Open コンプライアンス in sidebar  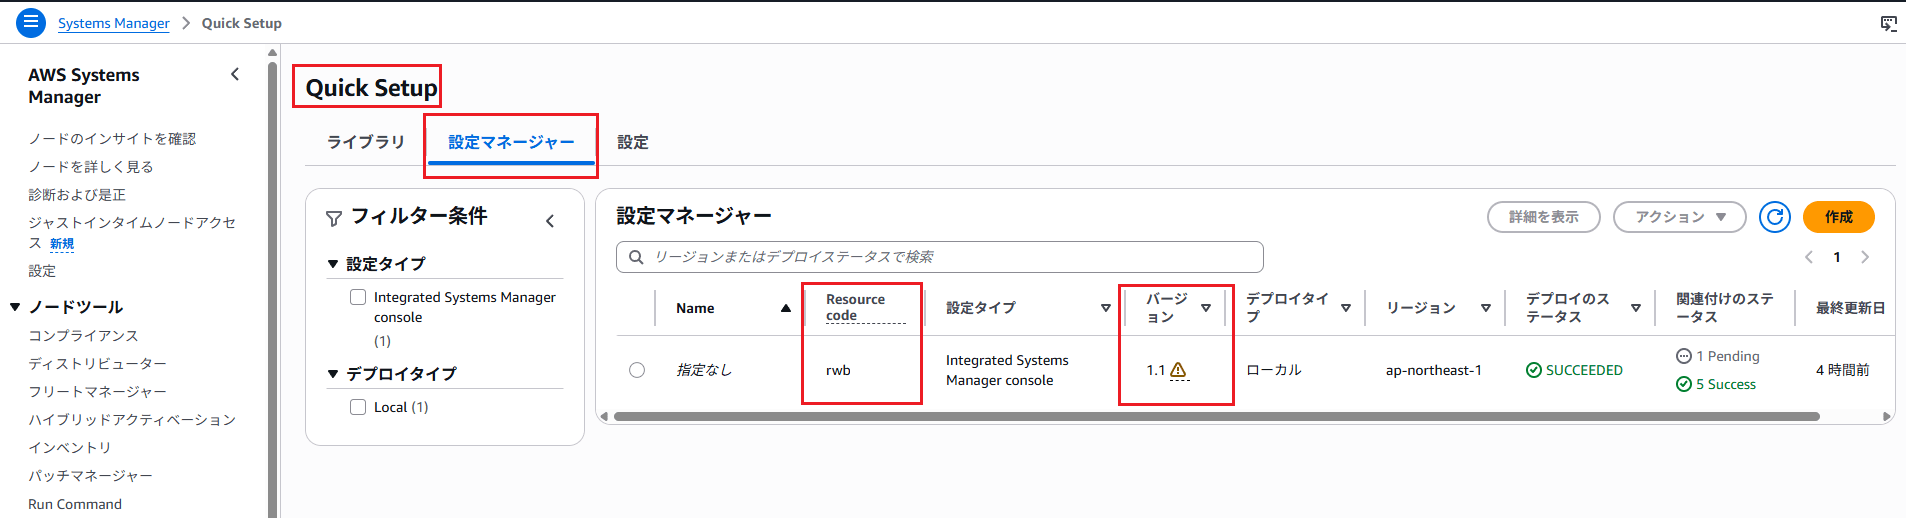83,336
